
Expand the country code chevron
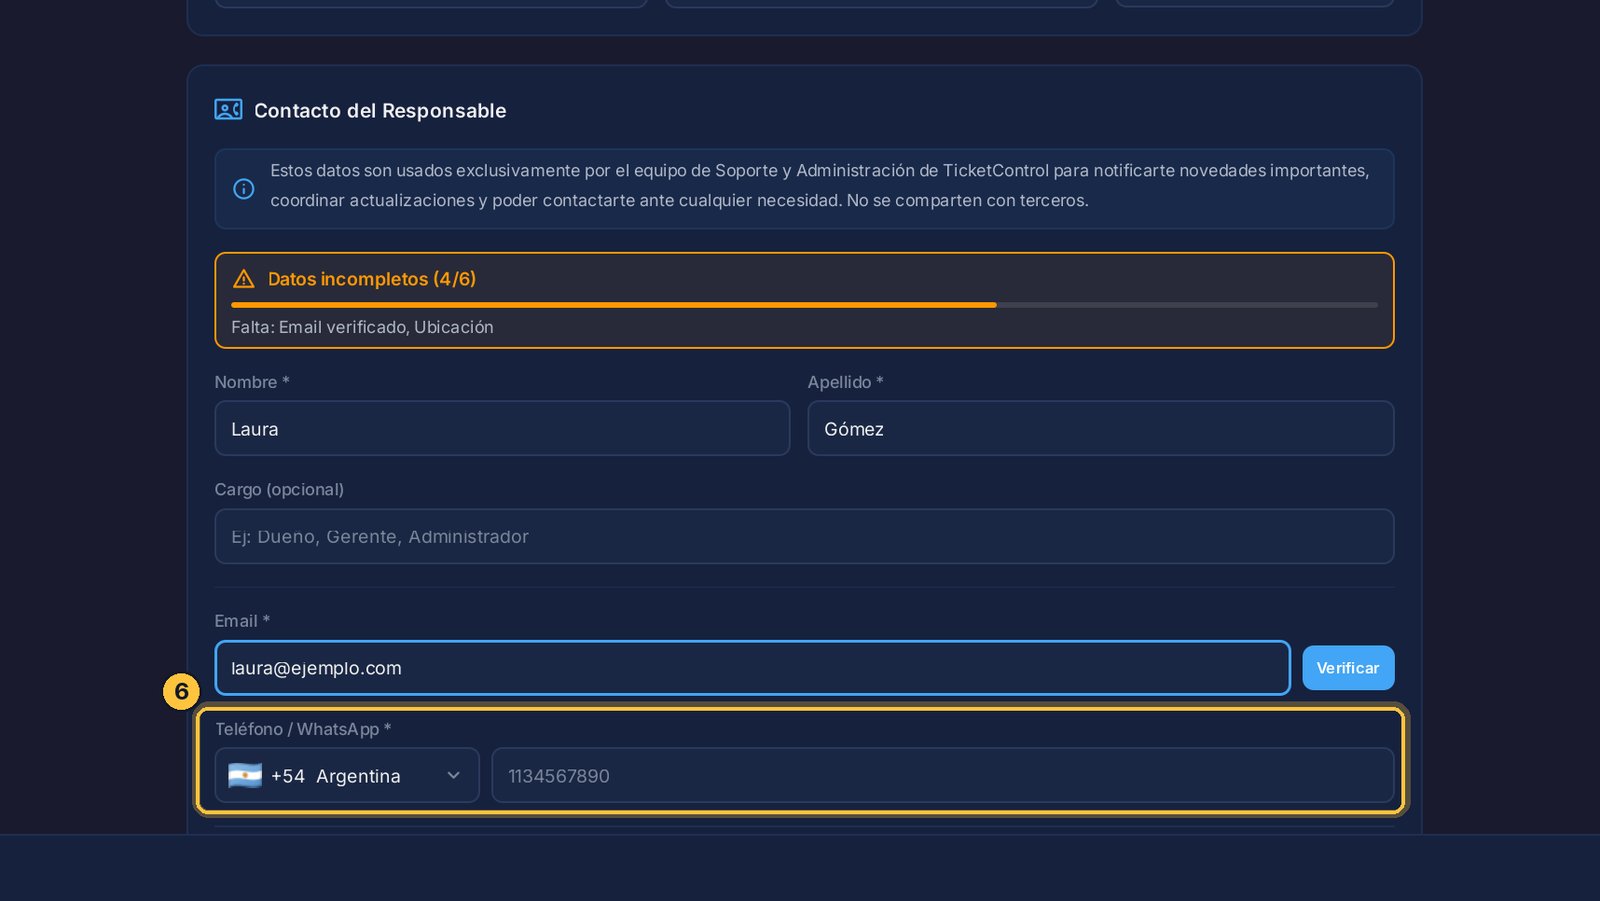[x=453, y=776]
